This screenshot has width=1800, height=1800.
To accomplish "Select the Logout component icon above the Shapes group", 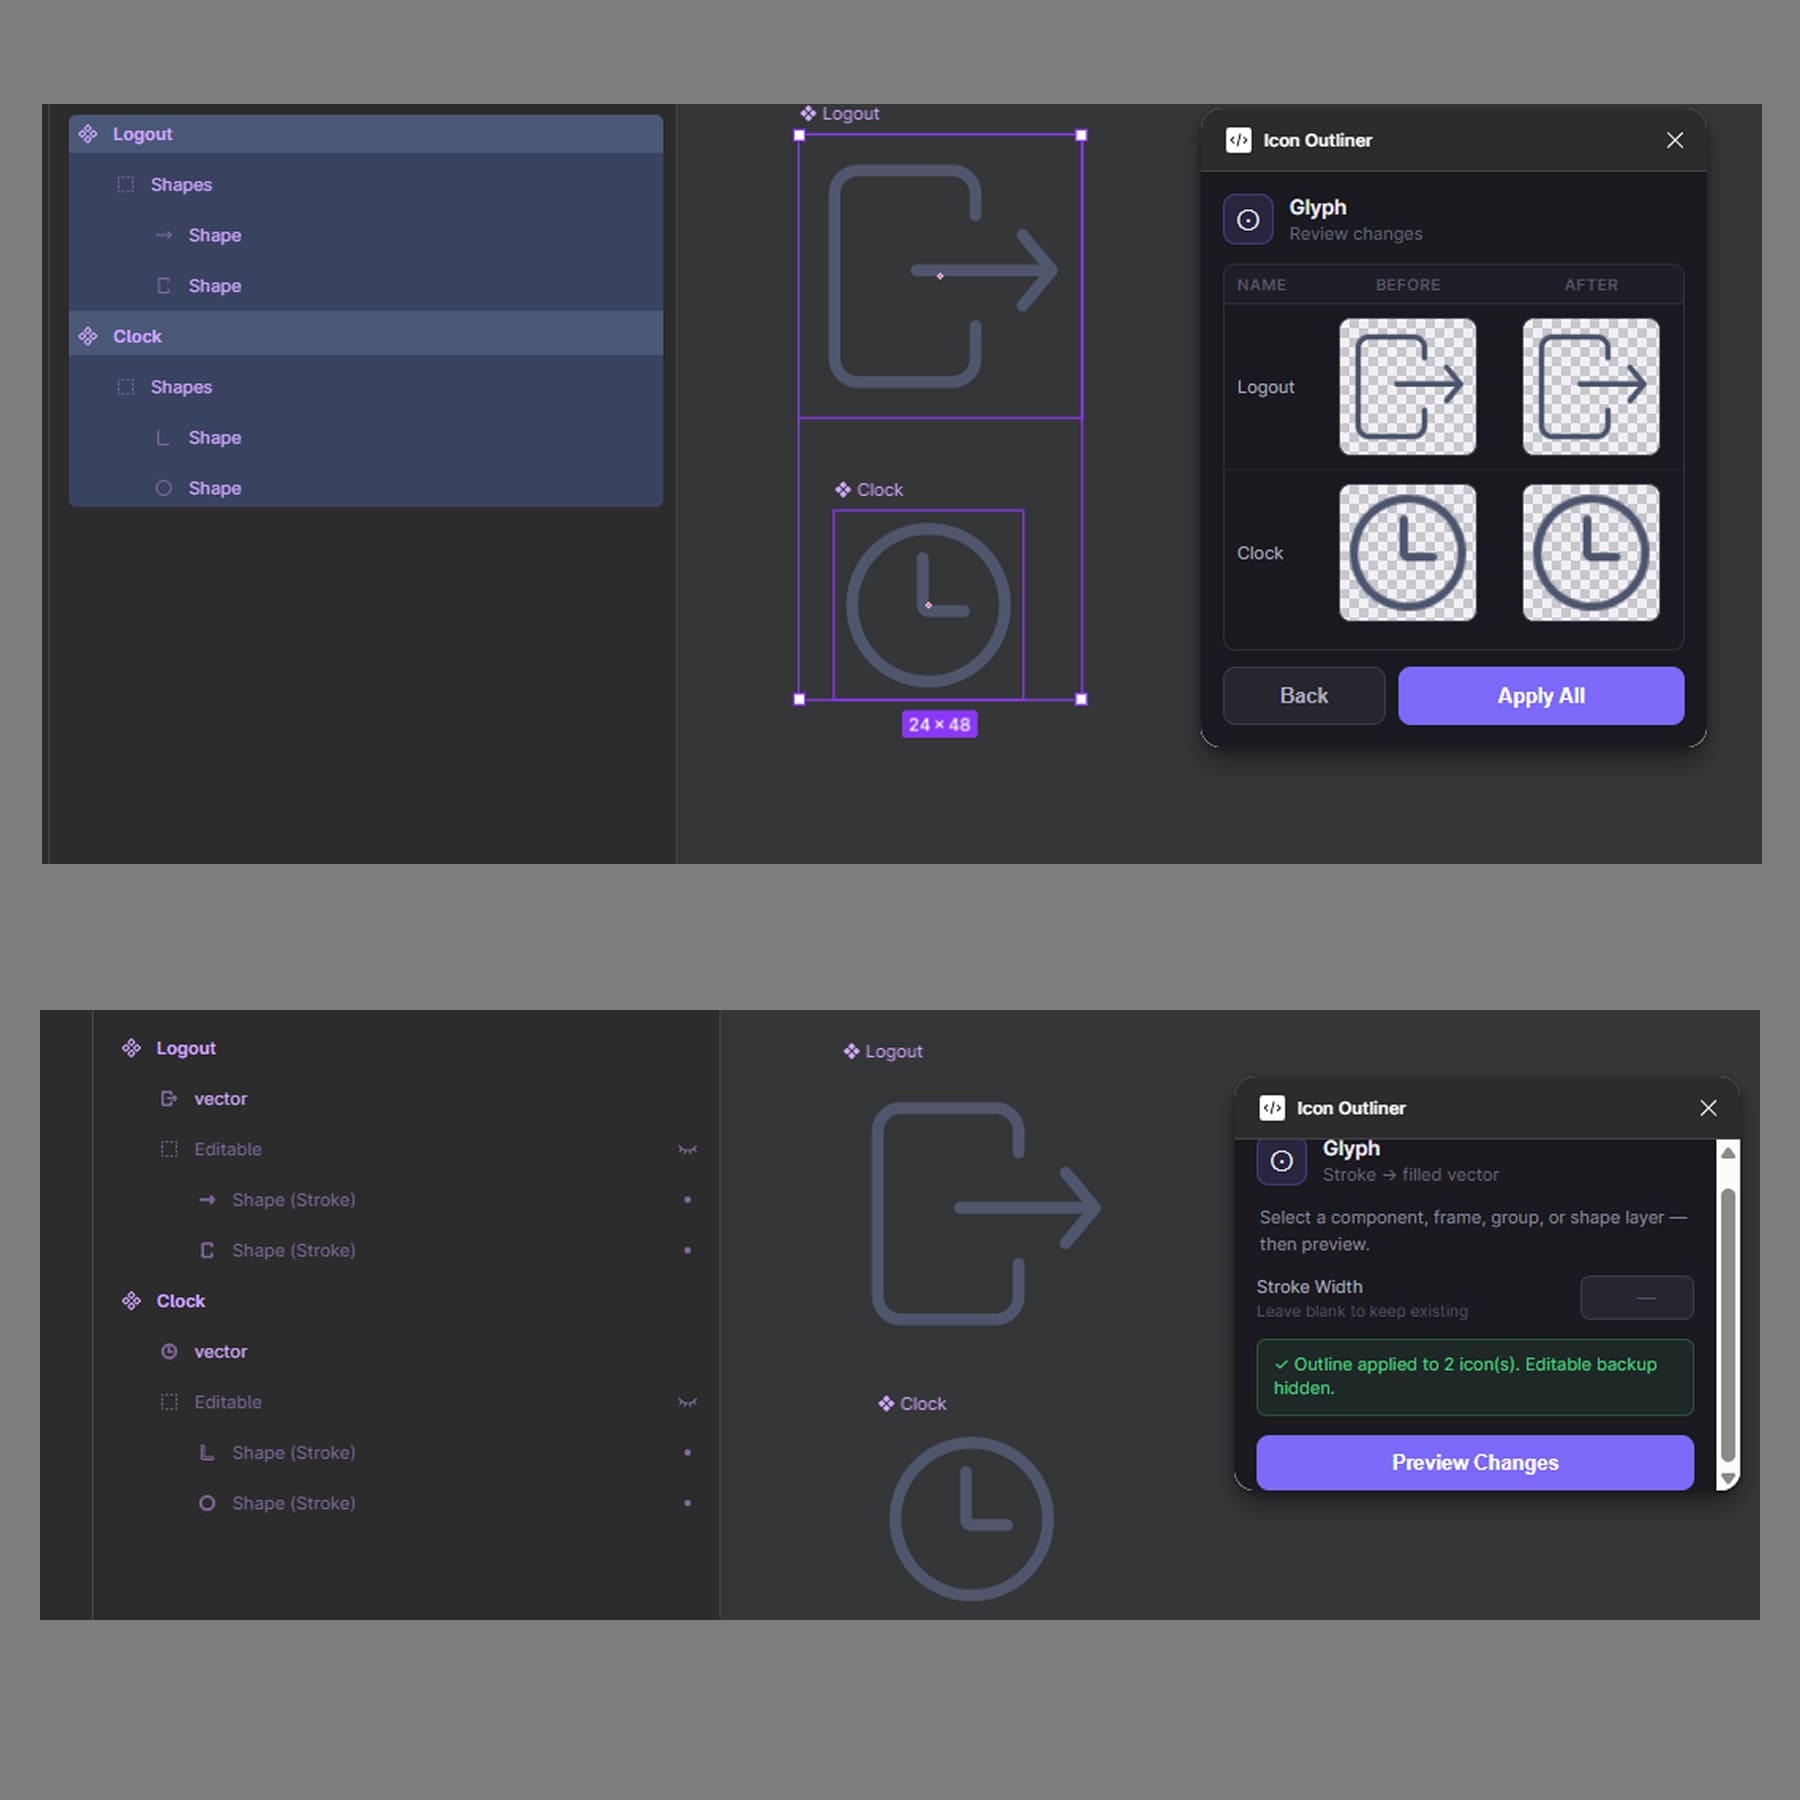I will coord(88,134).
